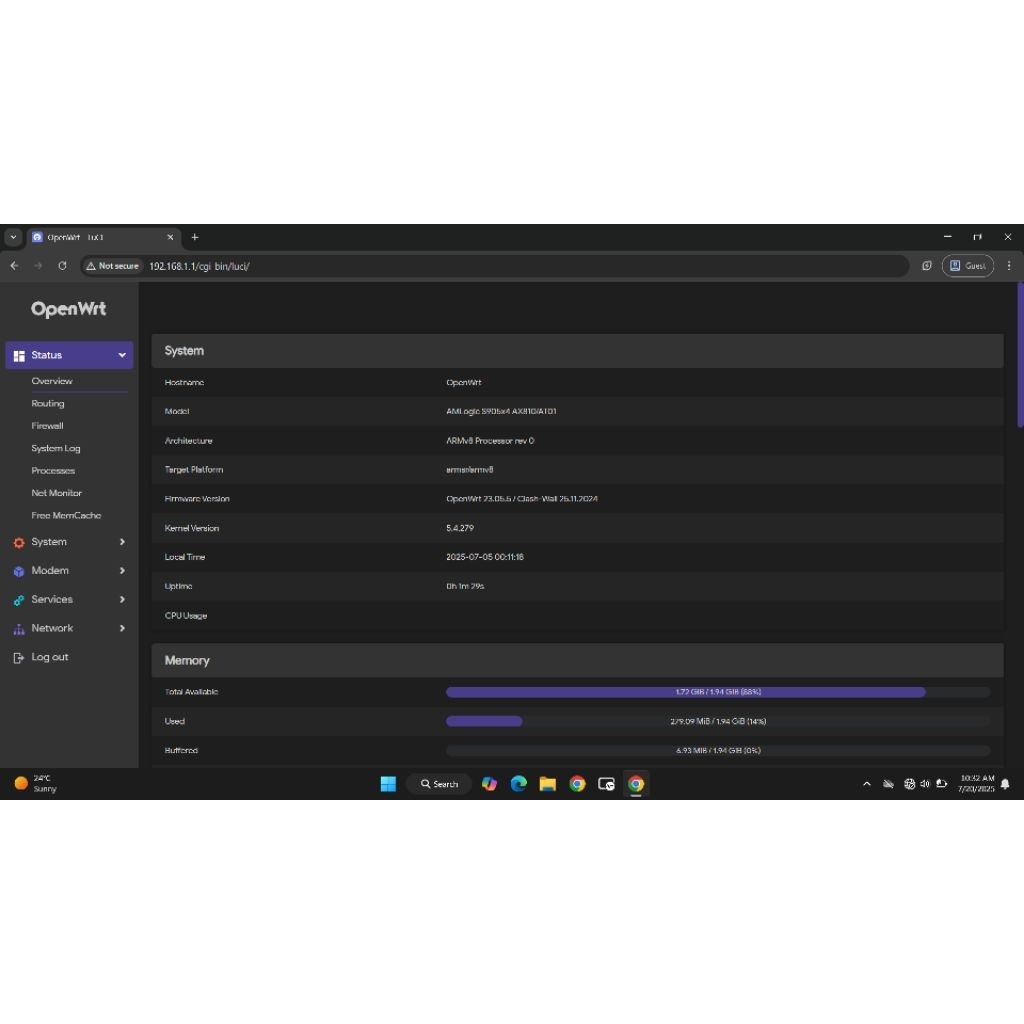
Task: Click the Model value AMLogic text
Action: (501, 411)
